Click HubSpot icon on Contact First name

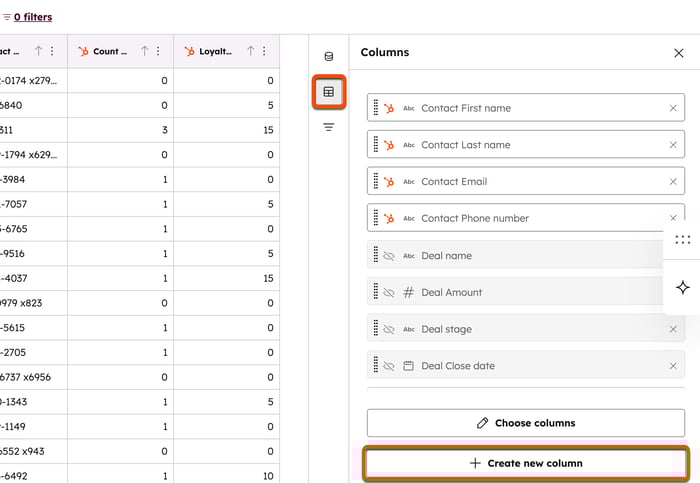(389, 108)
